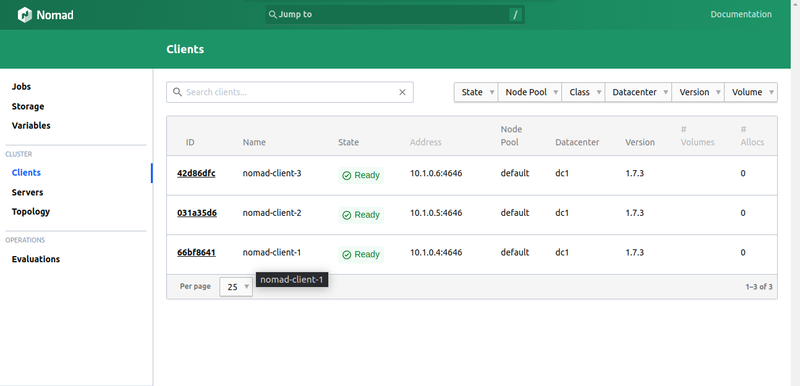Clear the client search with X icon

(402, 92)
